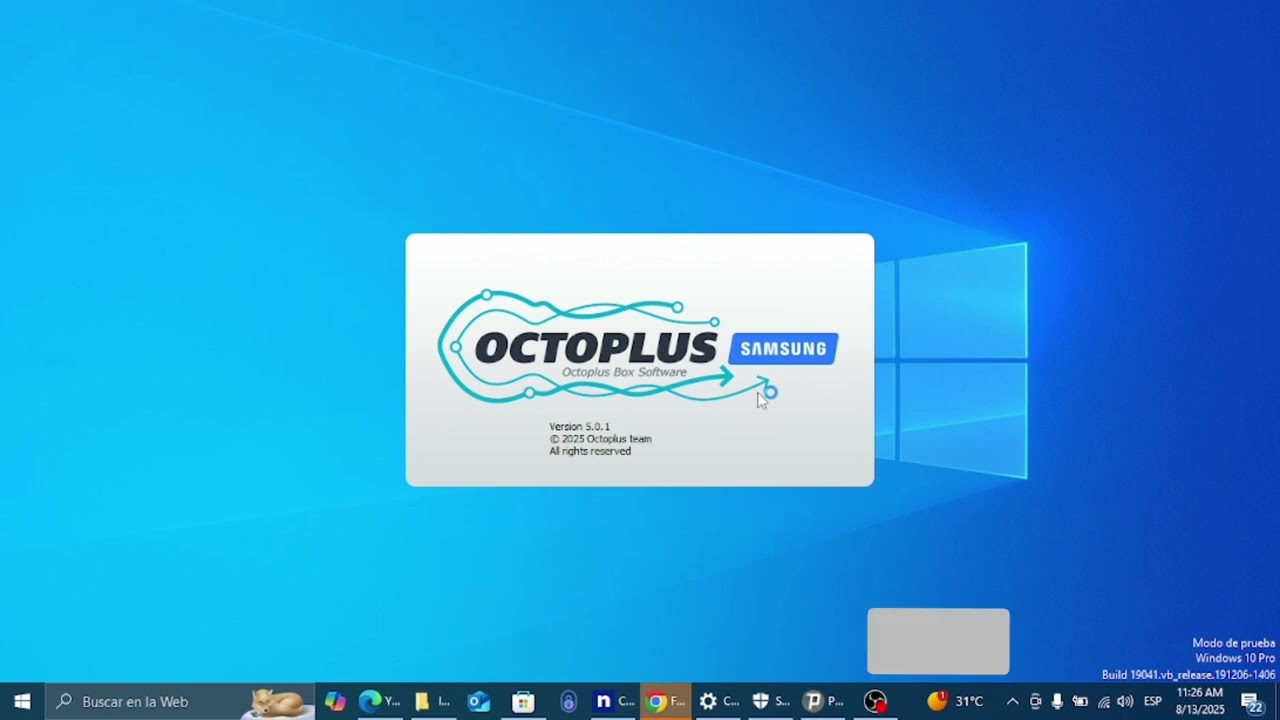Viewport: 1280px width, 720px height.
Task: Open the padlock app on taskbar
Action: click(569, 701)
